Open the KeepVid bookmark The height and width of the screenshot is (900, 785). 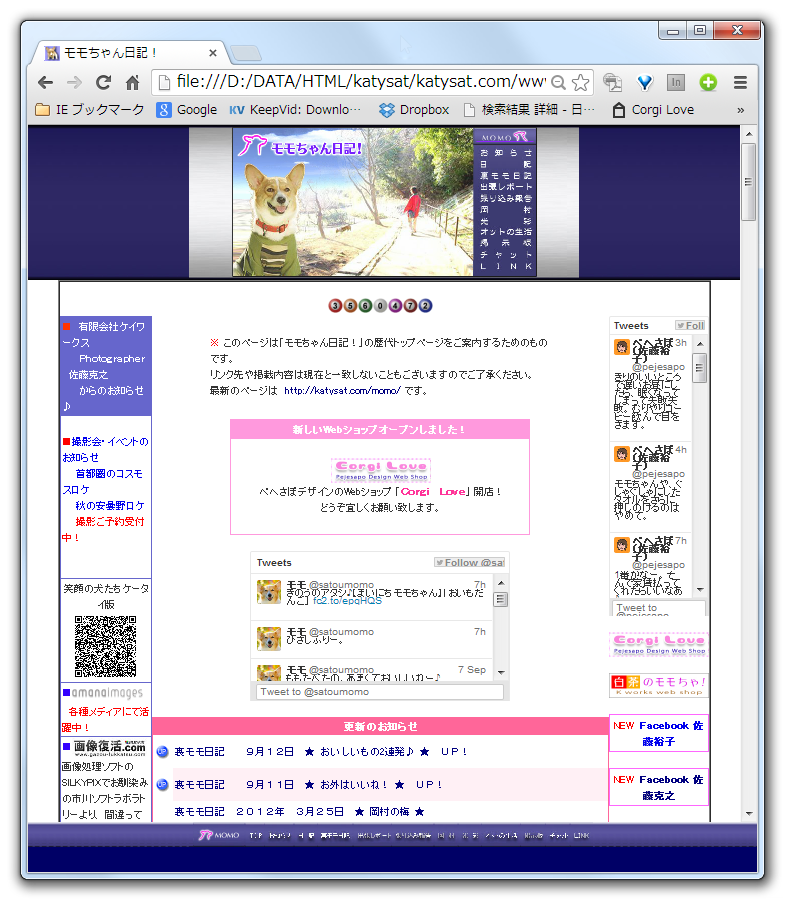pyautogui.click(x=295, y=110)
